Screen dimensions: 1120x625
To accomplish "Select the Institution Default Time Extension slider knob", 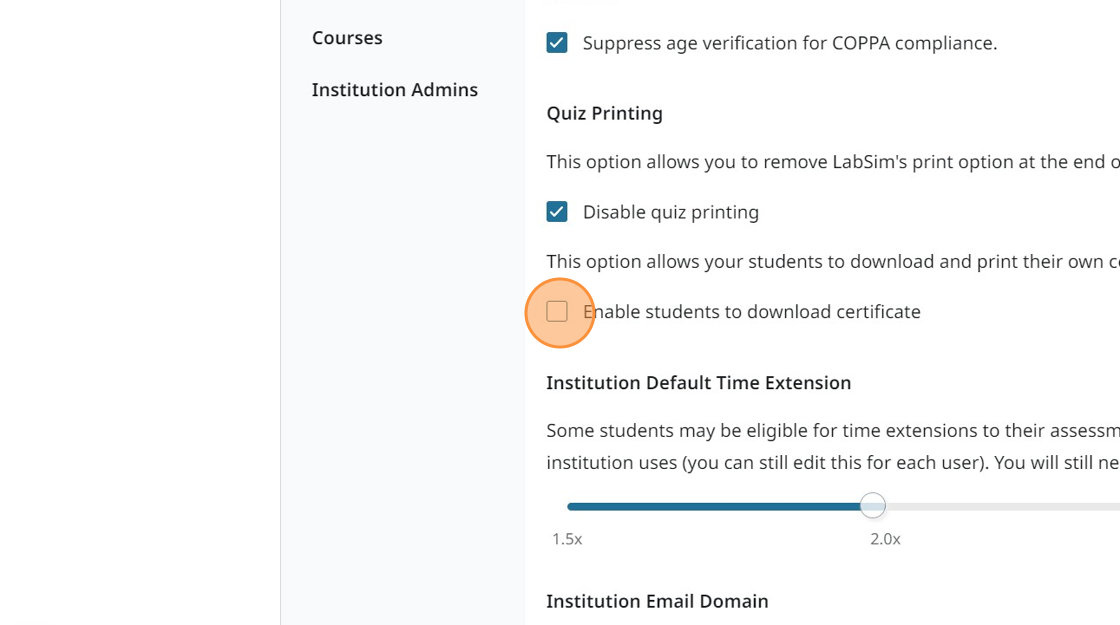I will (x=872, y=506).
